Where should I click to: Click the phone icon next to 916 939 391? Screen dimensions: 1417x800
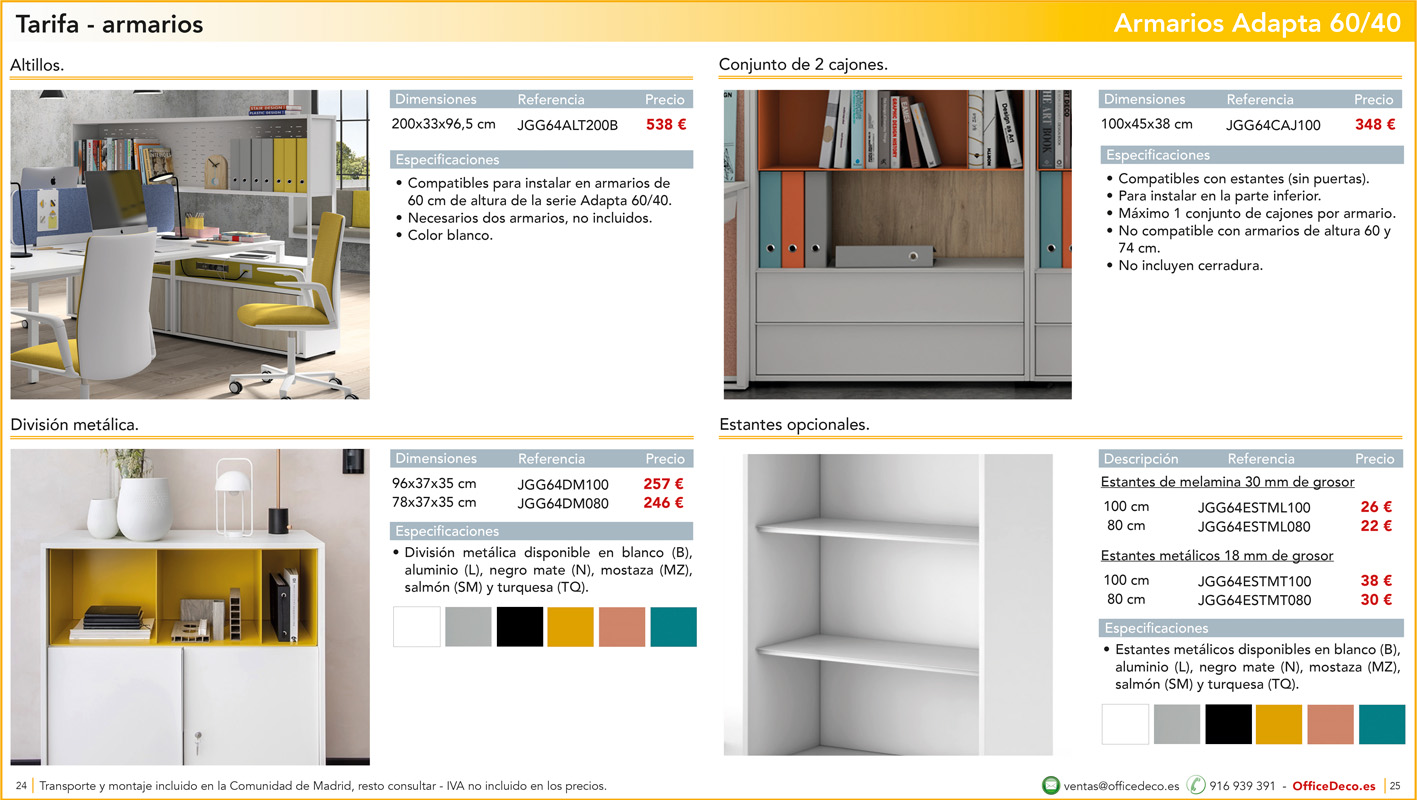click(x=1196, y=785)
